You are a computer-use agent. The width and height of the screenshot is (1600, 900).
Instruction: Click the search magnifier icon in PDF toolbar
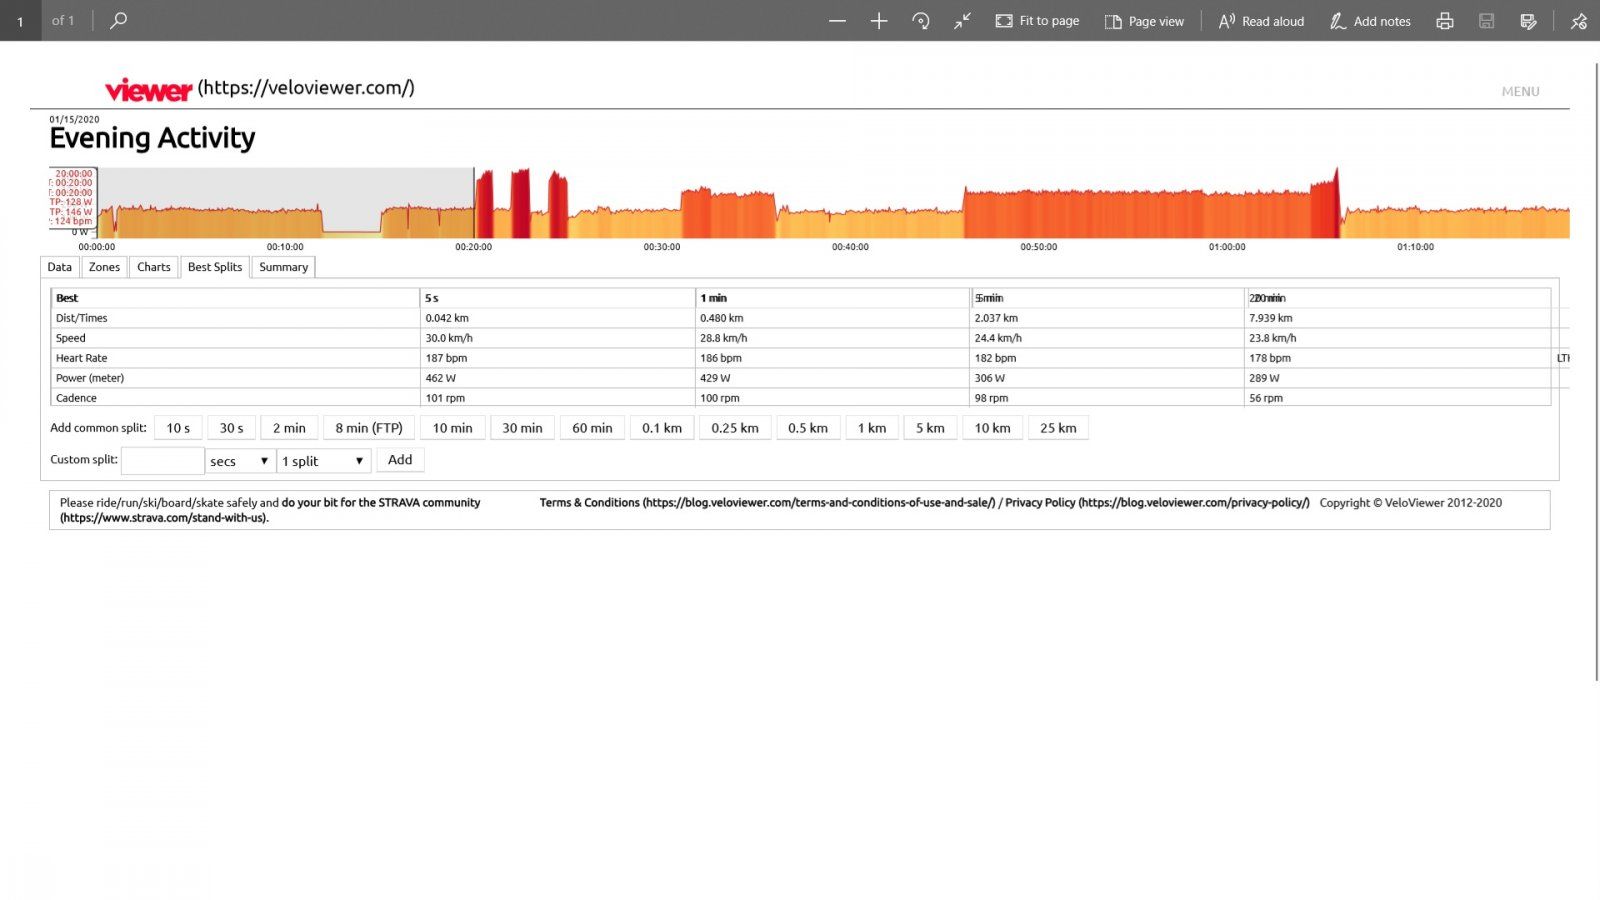[118, 21]
